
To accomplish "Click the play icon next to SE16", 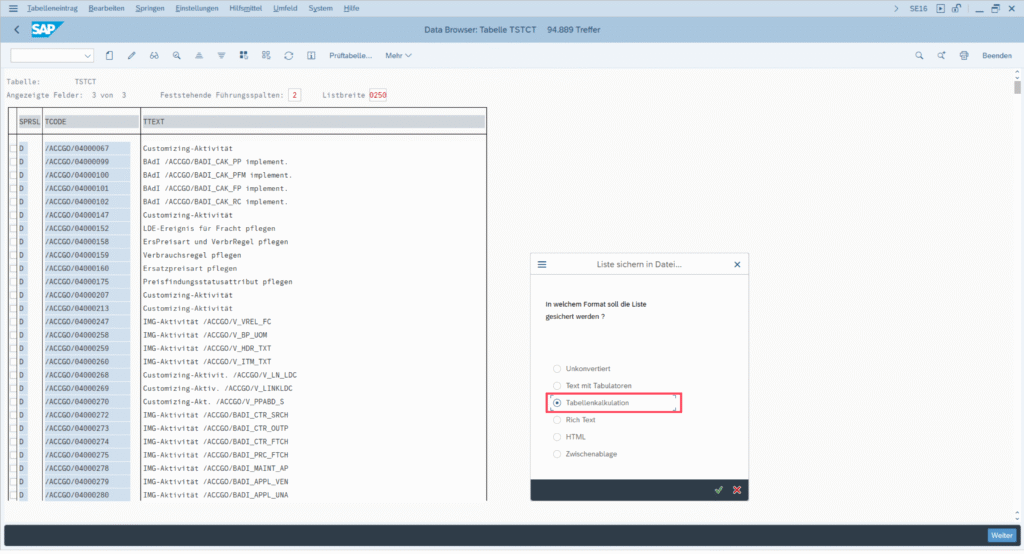I will pos(940,8).
